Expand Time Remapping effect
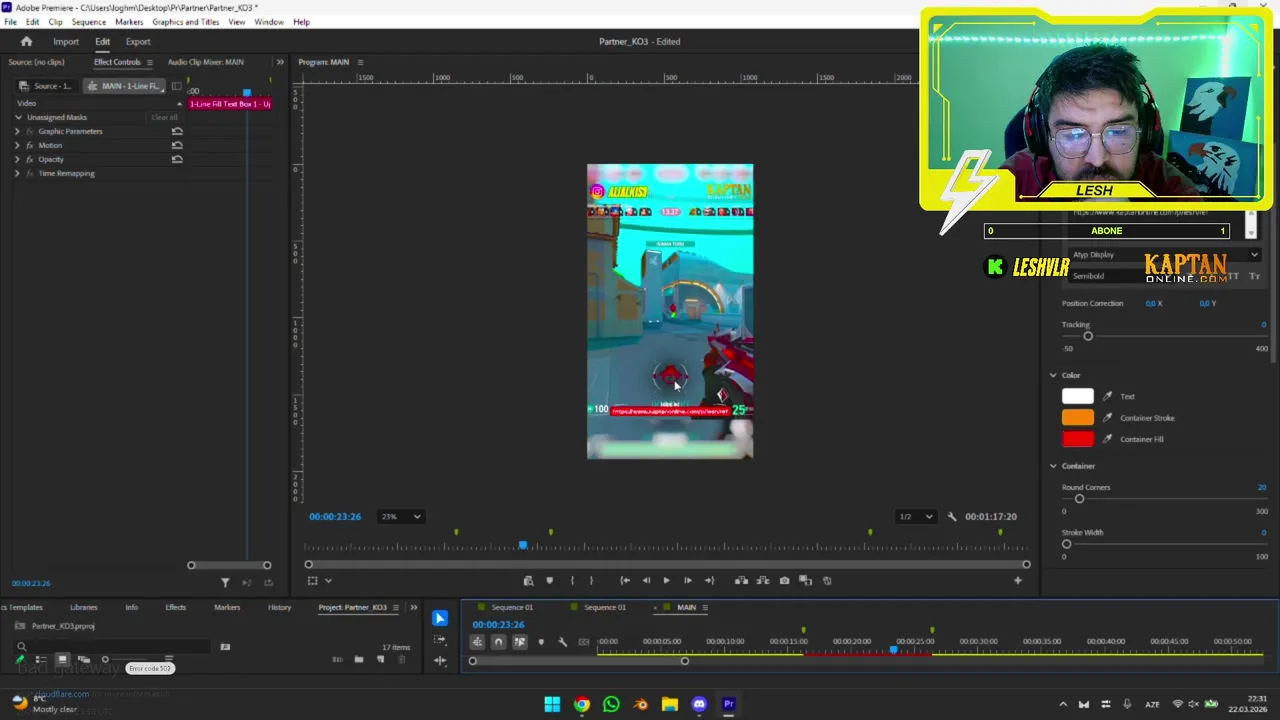The height and width of the screenshot is (720, 1280). pyautogui.click(x=17, y=173)
